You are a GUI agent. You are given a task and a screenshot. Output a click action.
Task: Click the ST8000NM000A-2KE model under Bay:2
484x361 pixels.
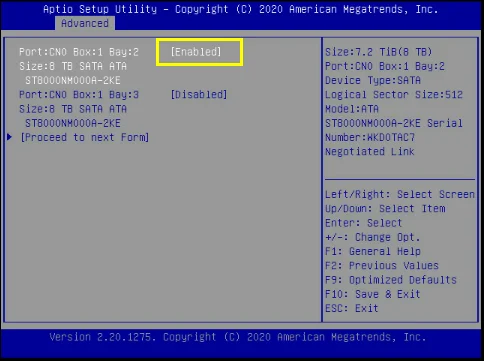coord(73,80)
